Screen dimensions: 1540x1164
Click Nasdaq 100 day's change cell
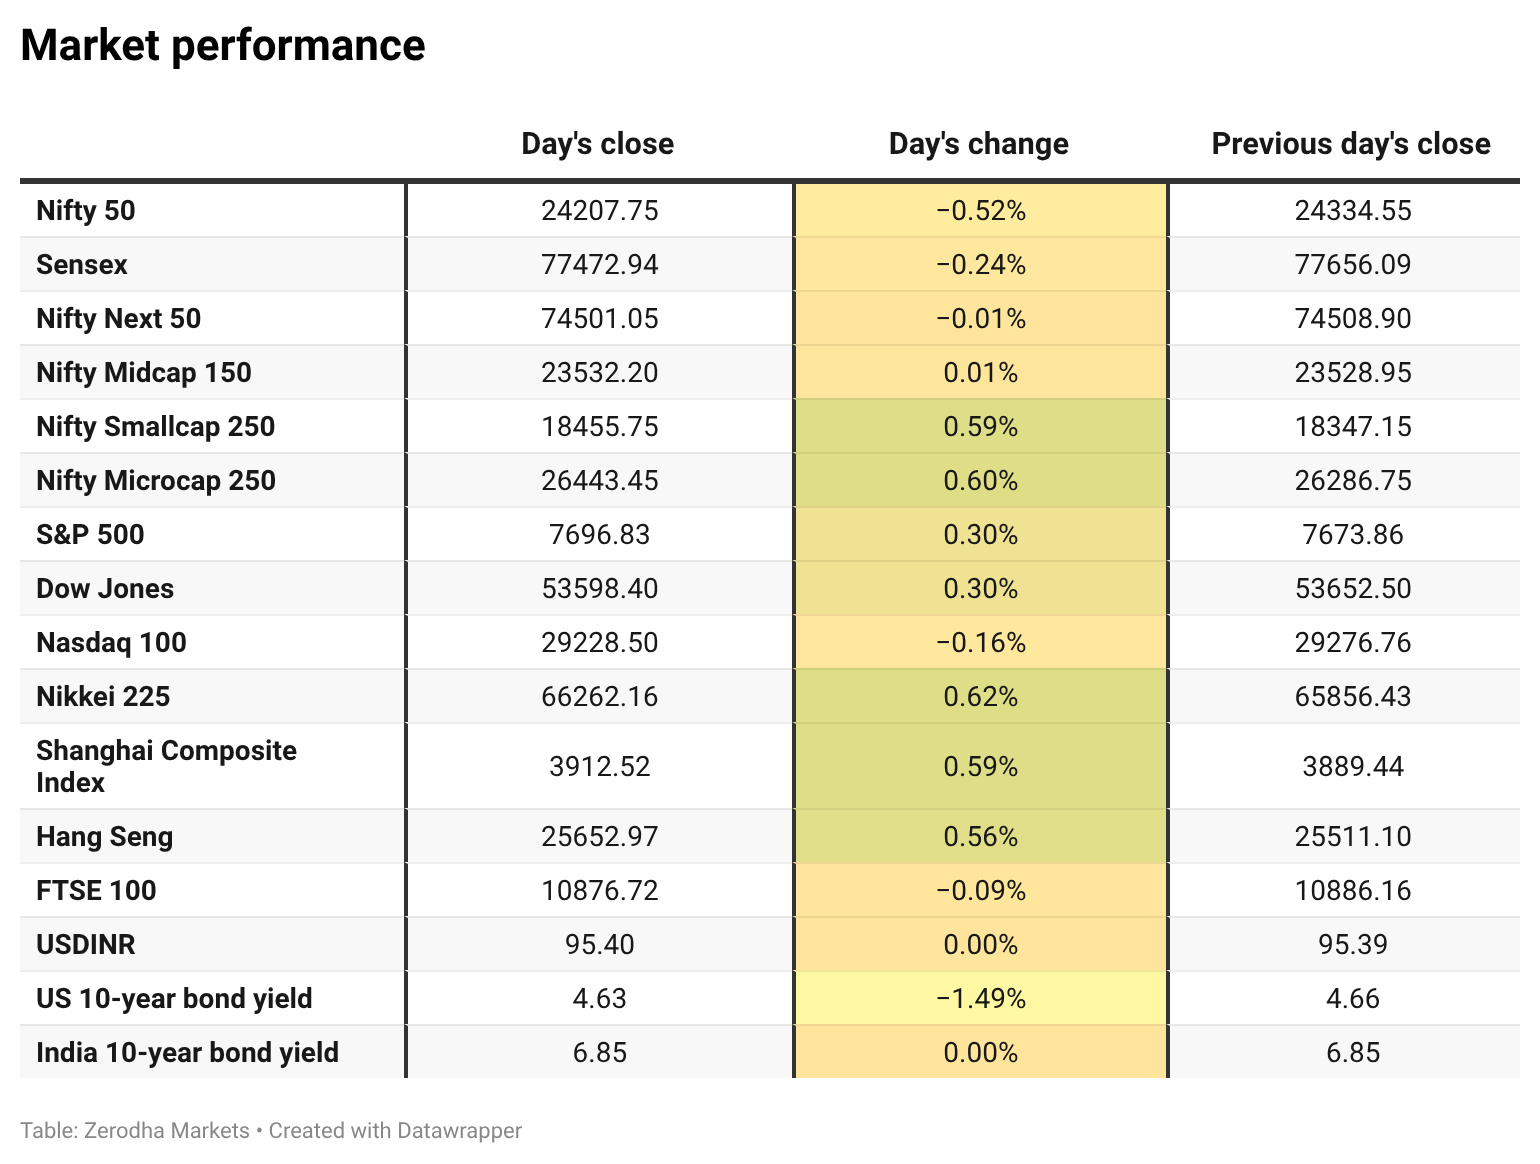[981, 643]
